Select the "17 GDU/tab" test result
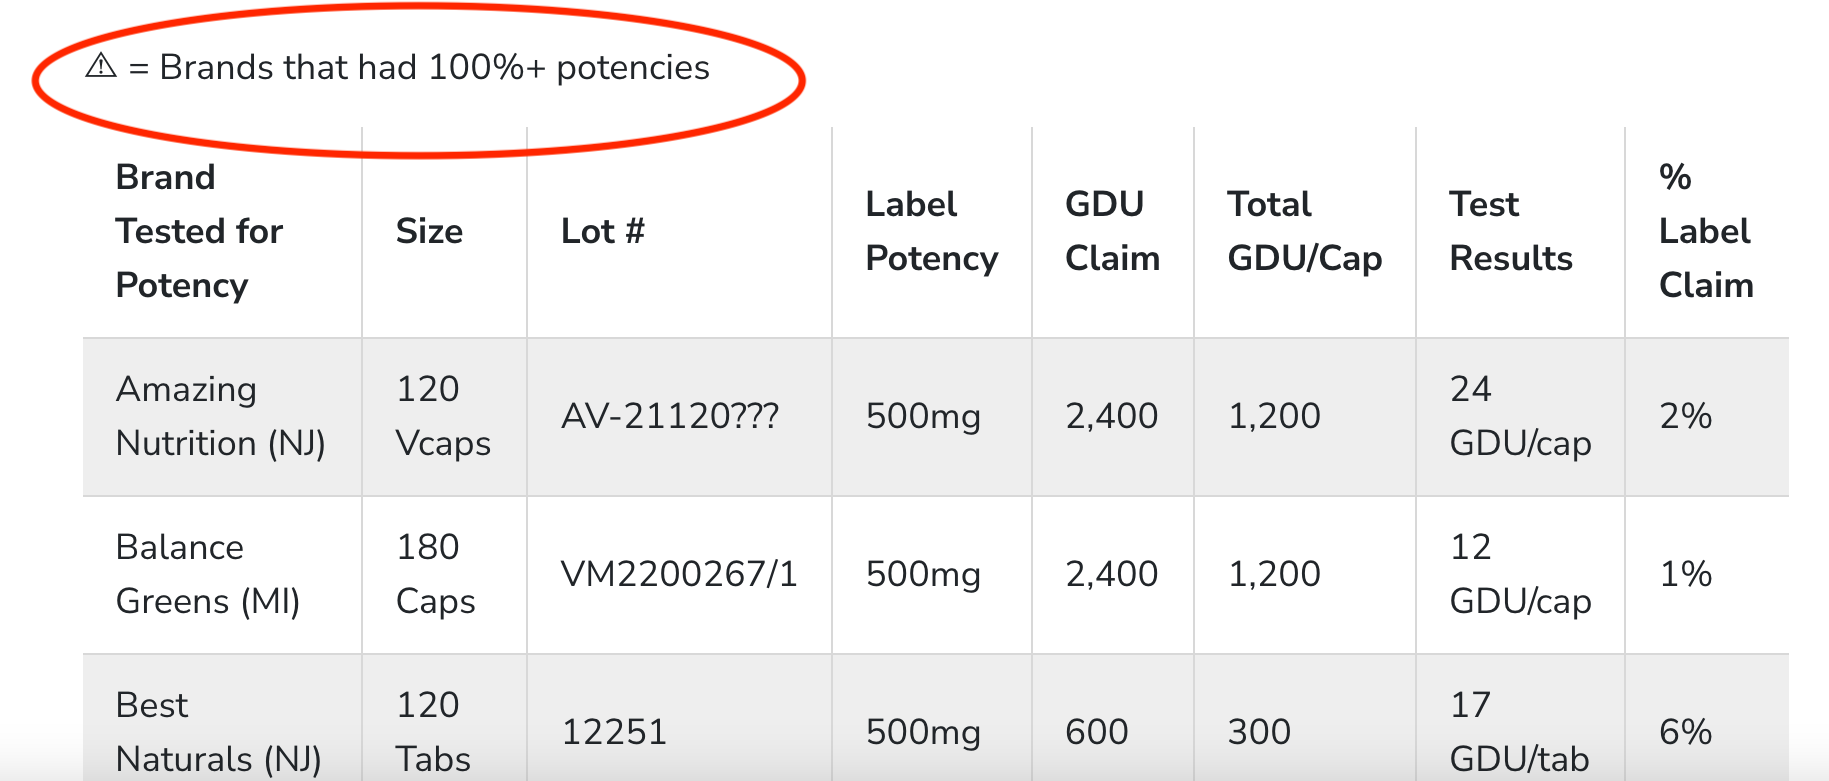Viewport: 1829px width, 781px height. 1519,732
